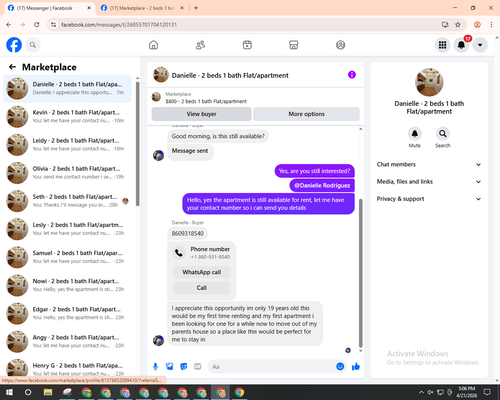Open the Friends icon in top navigation
Image resolution: width=500 pixels, height=400 pixels.
click(200, 45)
